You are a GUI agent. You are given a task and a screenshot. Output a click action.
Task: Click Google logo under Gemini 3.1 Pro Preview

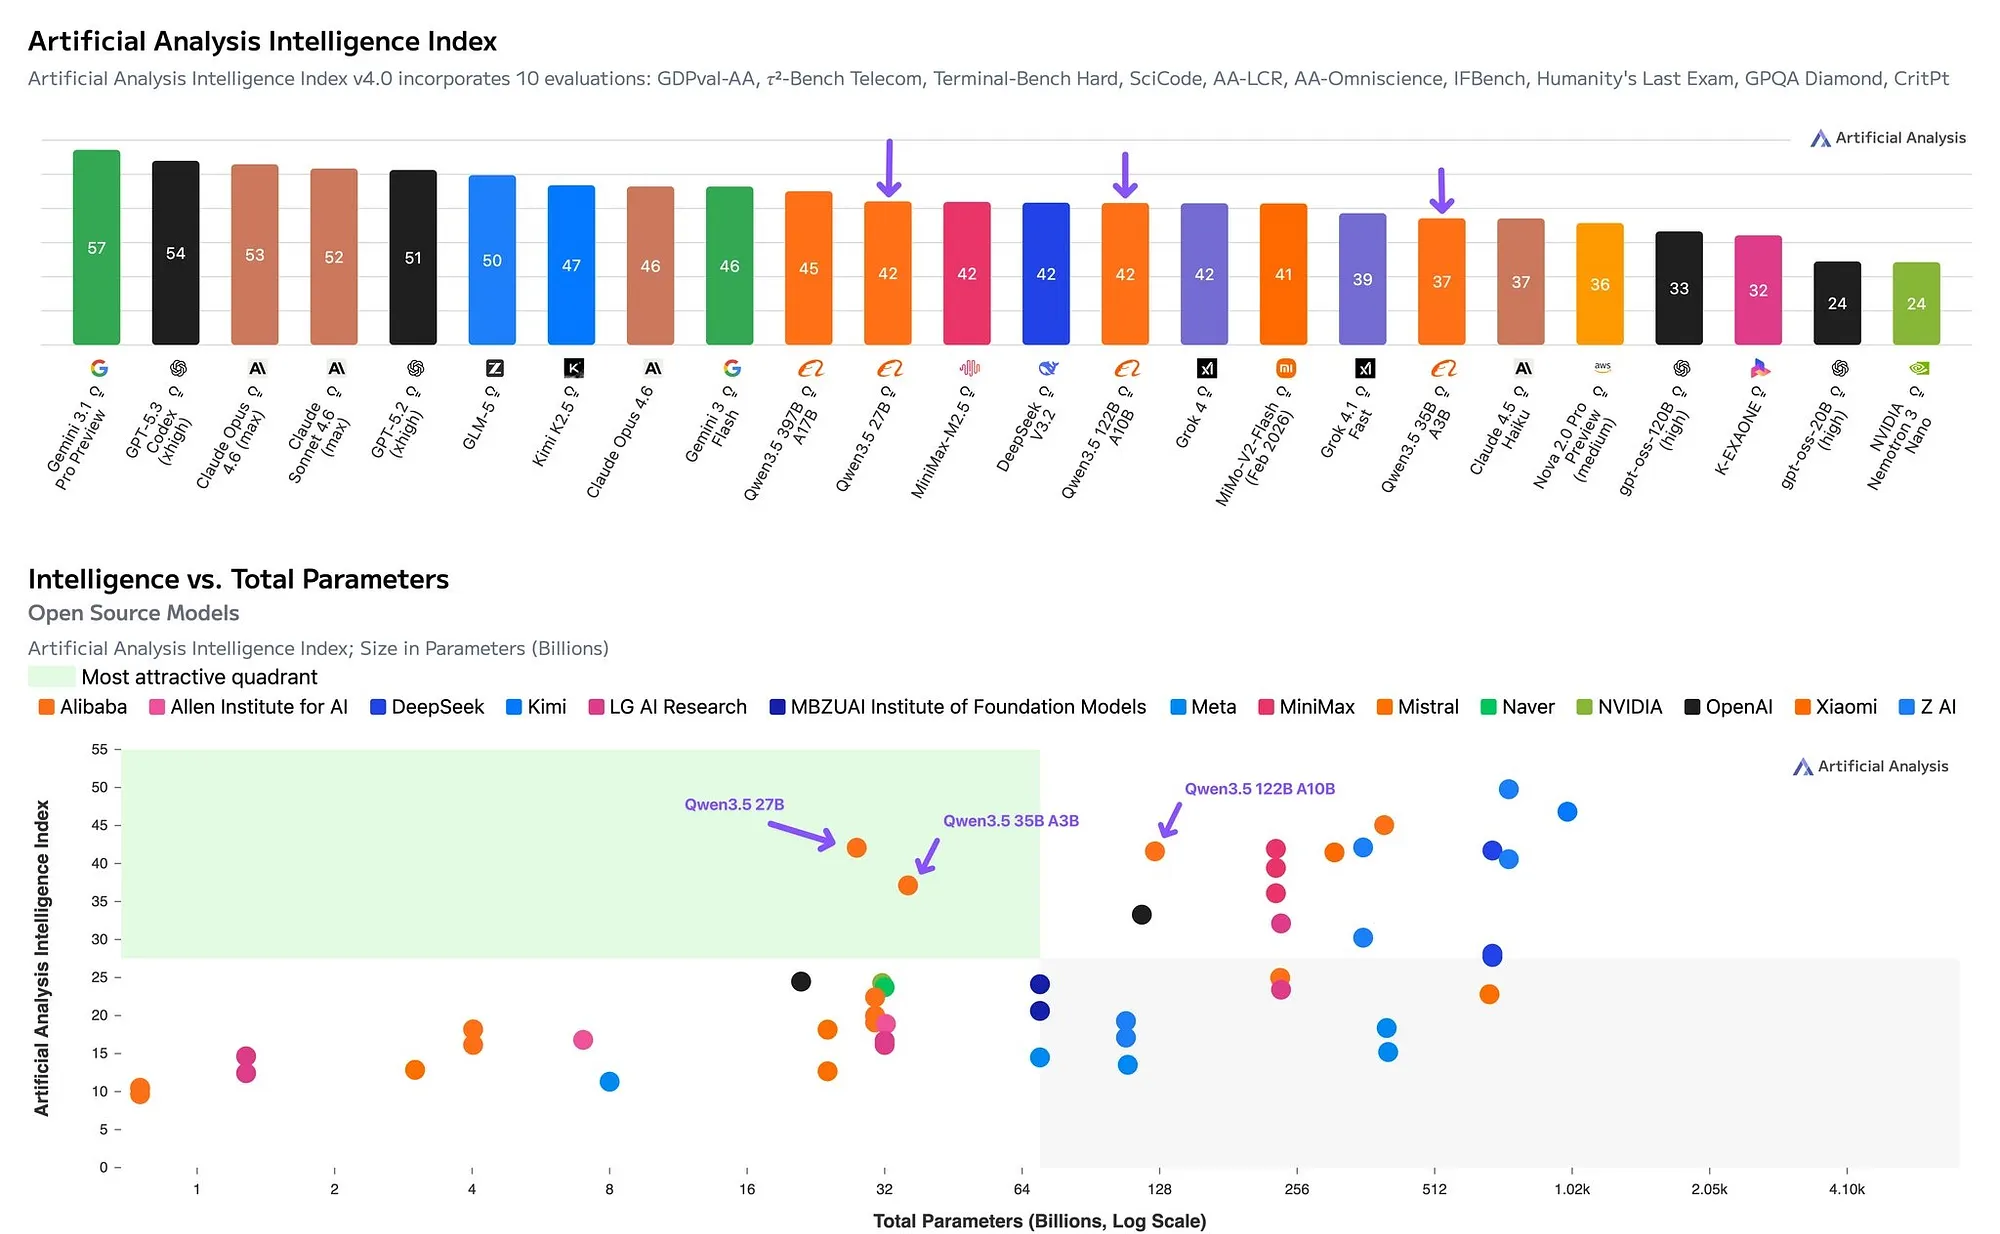tap(98, 368)
